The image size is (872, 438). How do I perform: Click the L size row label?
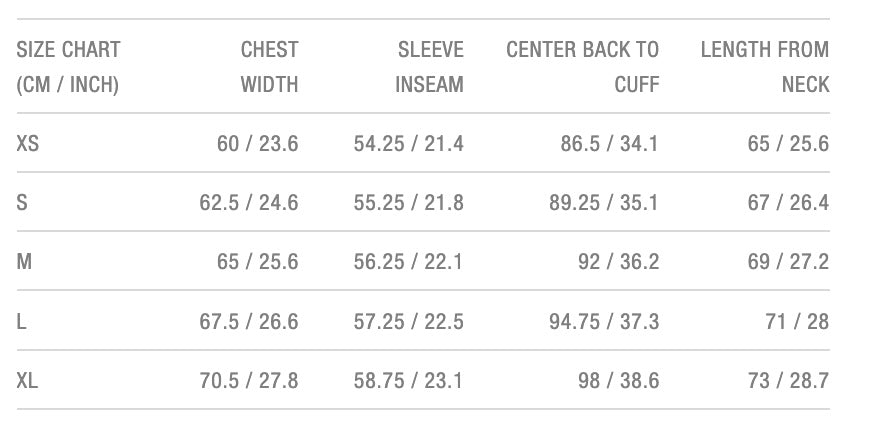(x=22, y=322)
